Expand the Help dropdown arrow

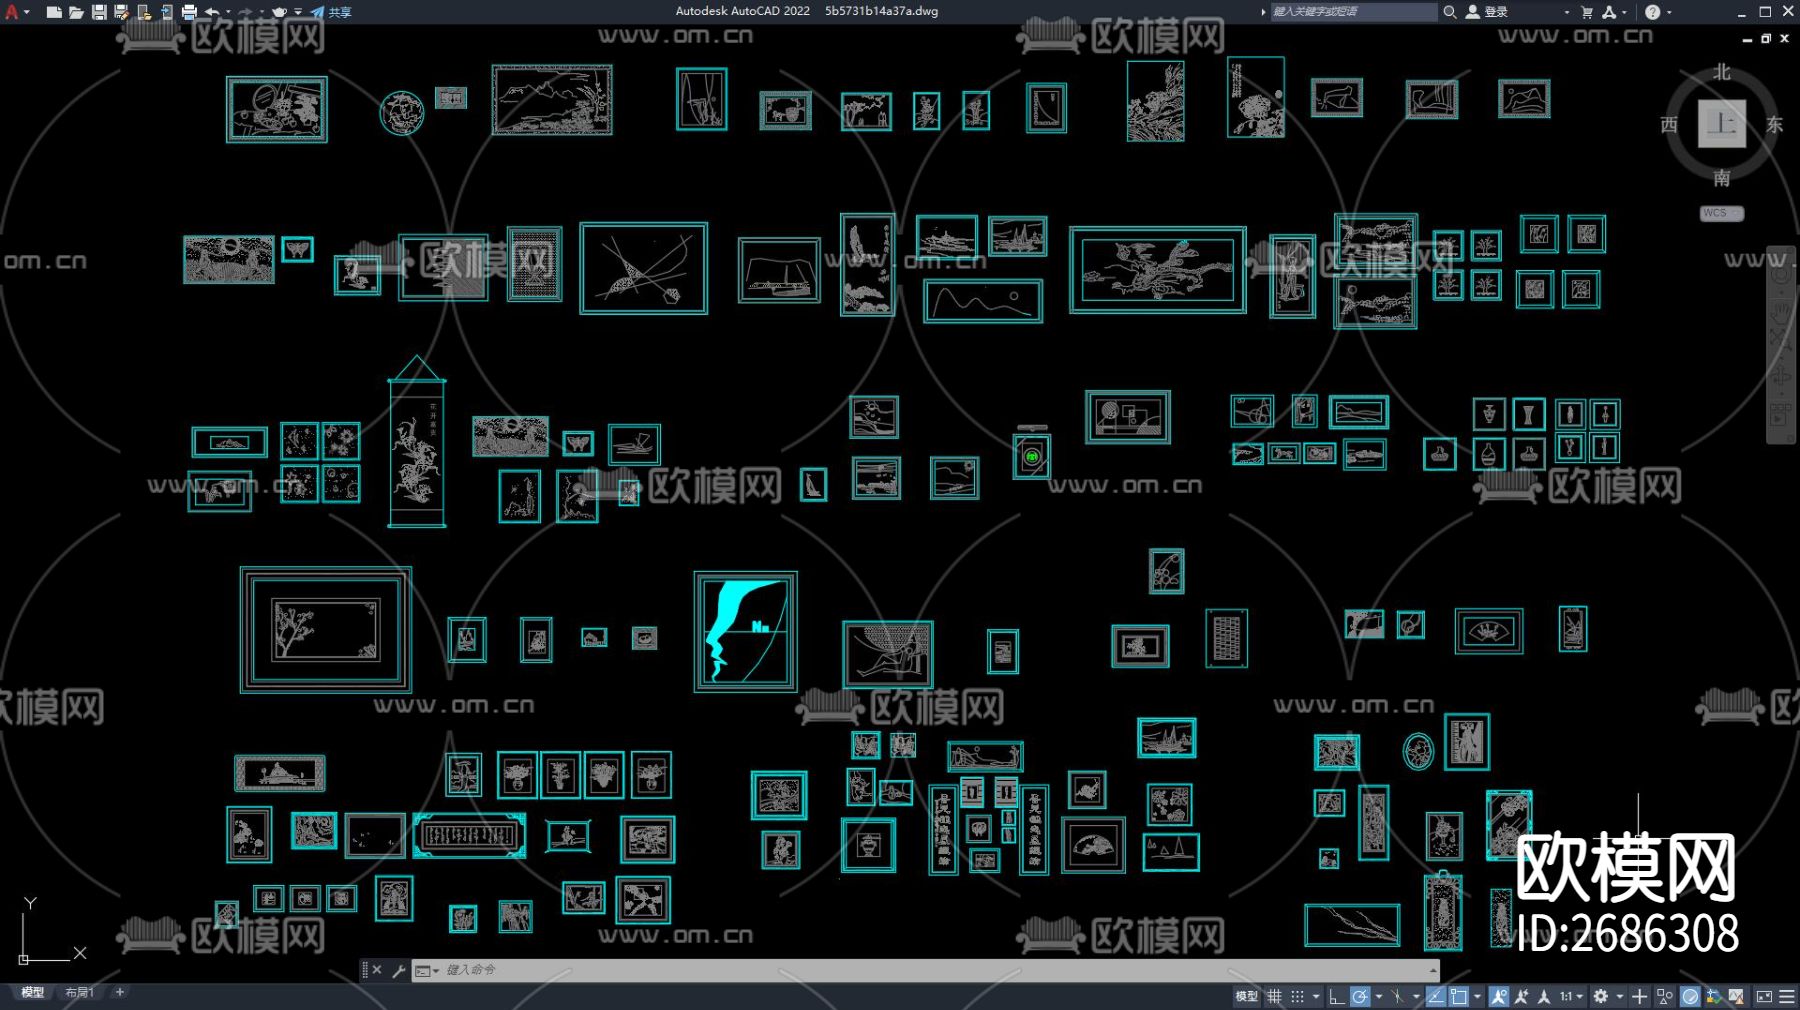1669,12
